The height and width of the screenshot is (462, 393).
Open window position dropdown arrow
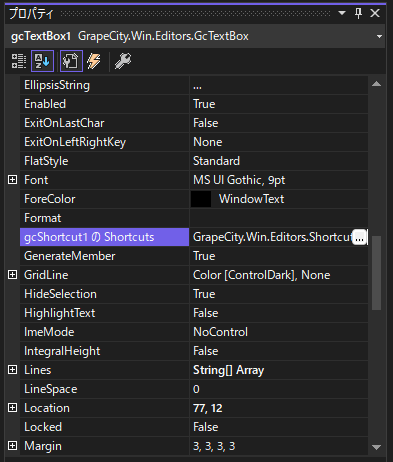coord(342,13)
